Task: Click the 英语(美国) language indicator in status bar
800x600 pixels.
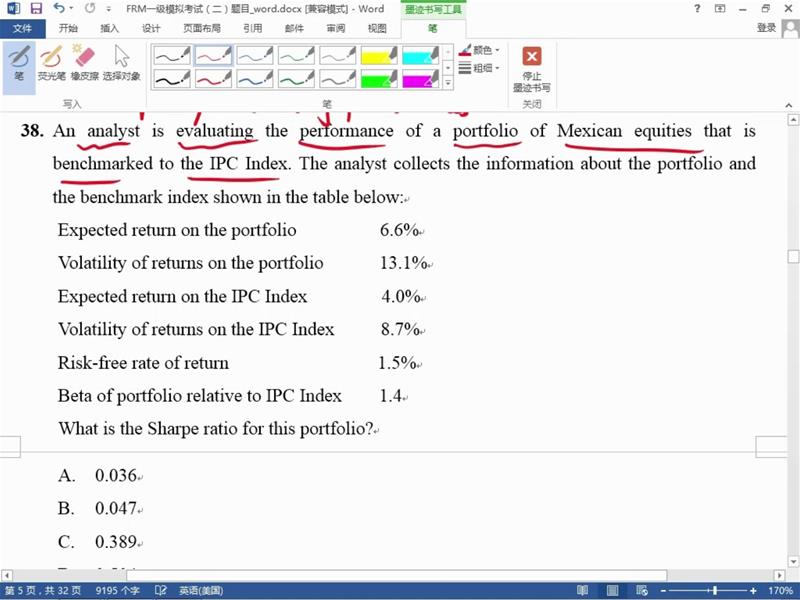Action: [204, 591]
